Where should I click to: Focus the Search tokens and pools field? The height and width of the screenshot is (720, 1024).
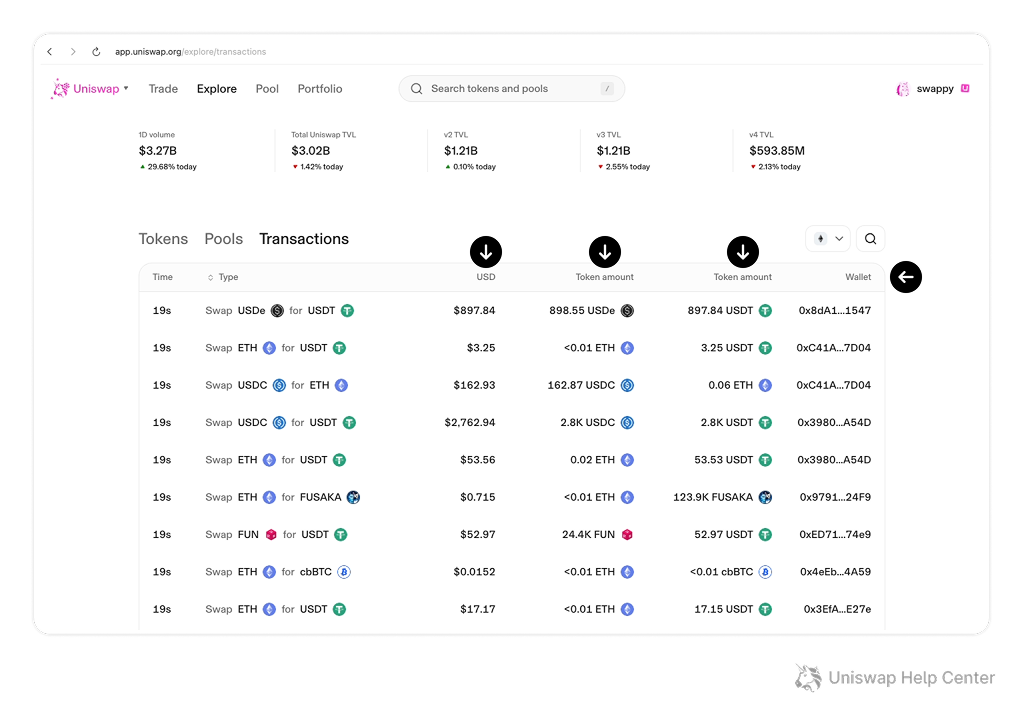[x=511, y=89]
